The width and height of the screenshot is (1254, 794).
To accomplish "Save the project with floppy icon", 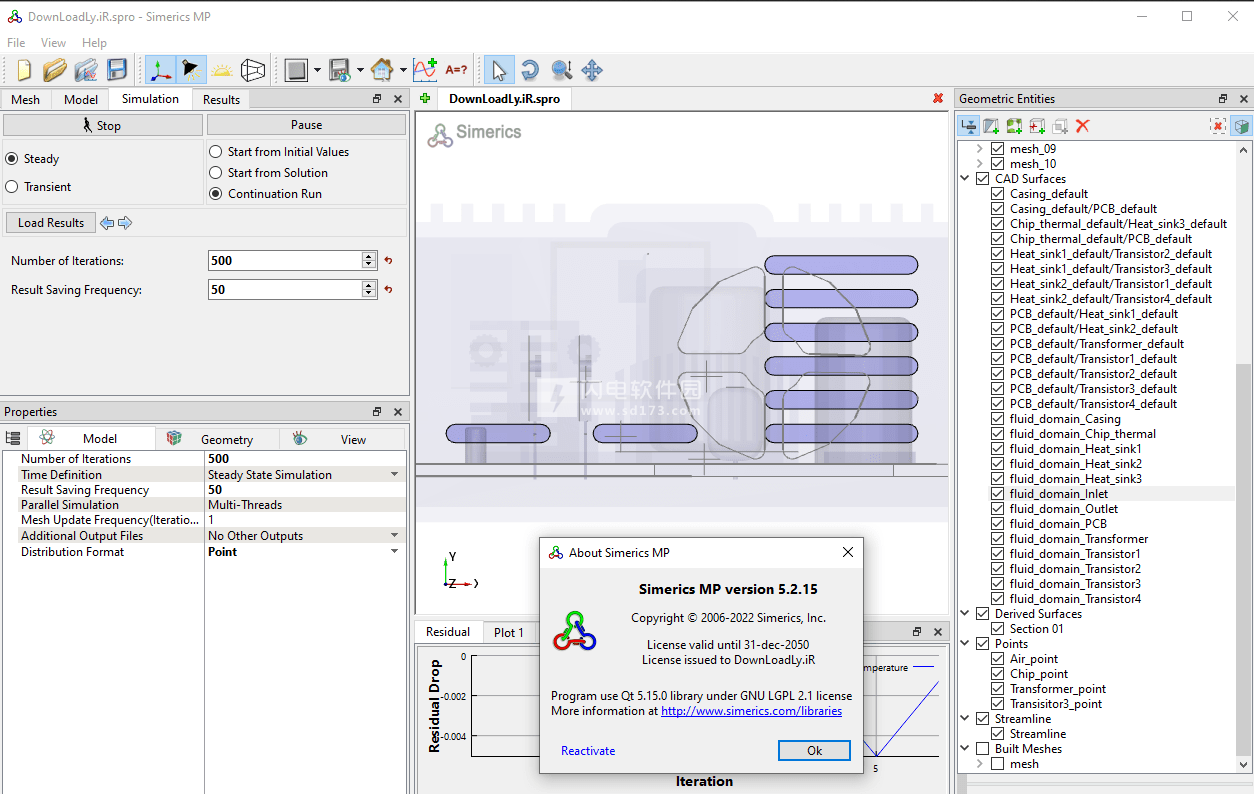I will coord(117,70).
